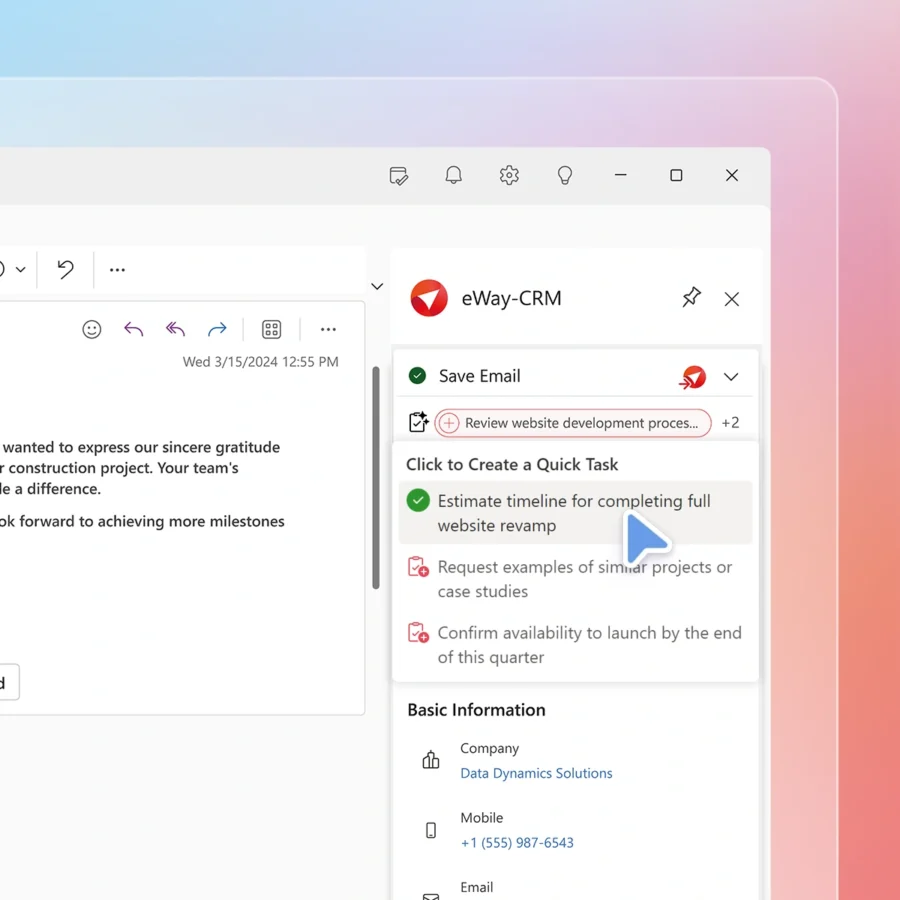Show the +2 additional suggested tasks
The height and width of the screenshot is (900, 900).
[730, 423]
